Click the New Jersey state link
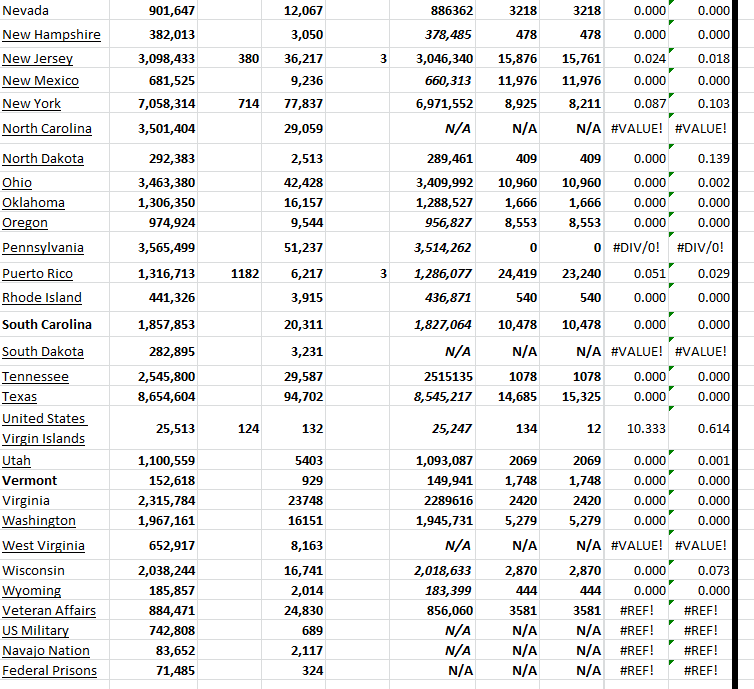The width and height of the screenshot is (754, 689). [x=40, y=59]
